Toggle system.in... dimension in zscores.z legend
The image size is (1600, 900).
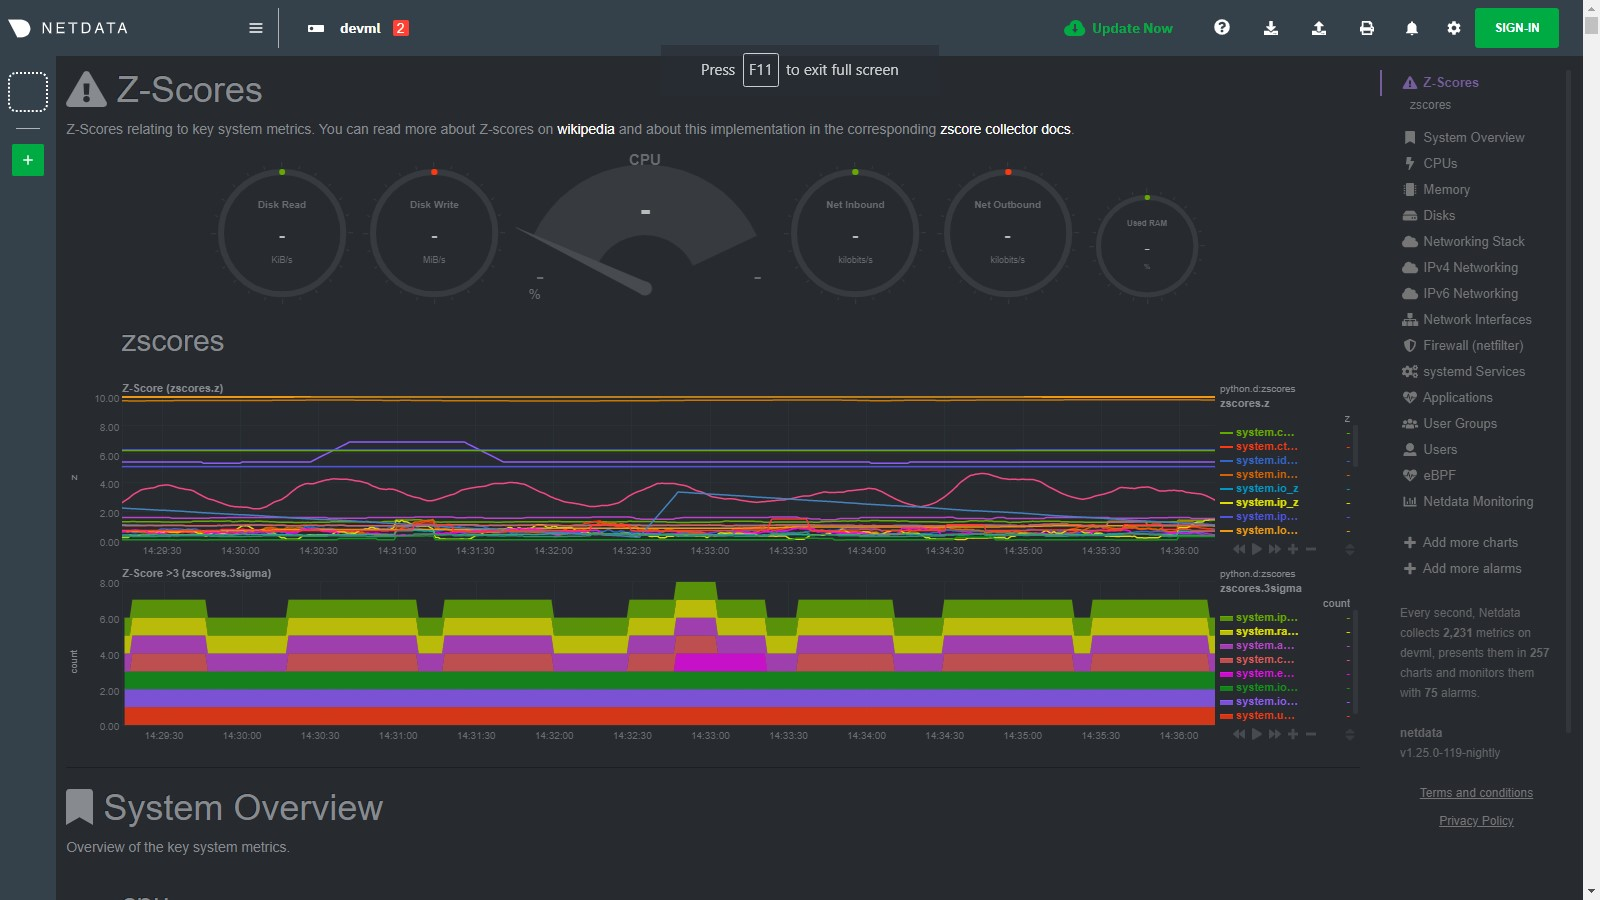coord(1266,475)
